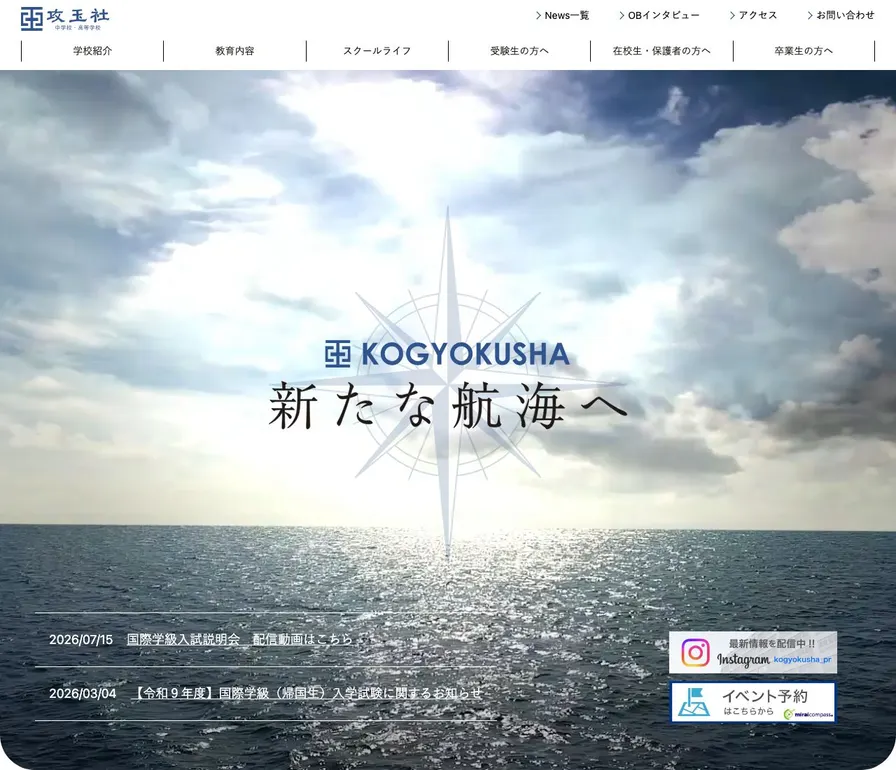
Task: Open the スクールライフ menu
Action: pyautogui.click(x=377, y=51)
